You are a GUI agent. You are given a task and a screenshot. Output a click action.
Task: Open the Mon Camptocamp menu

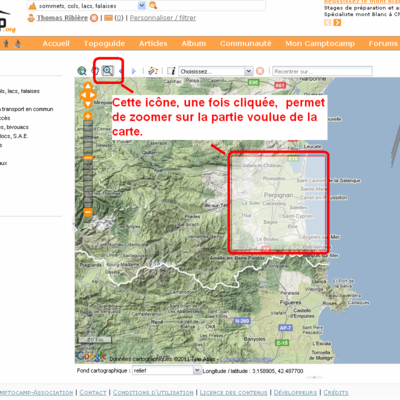point(320,43)
